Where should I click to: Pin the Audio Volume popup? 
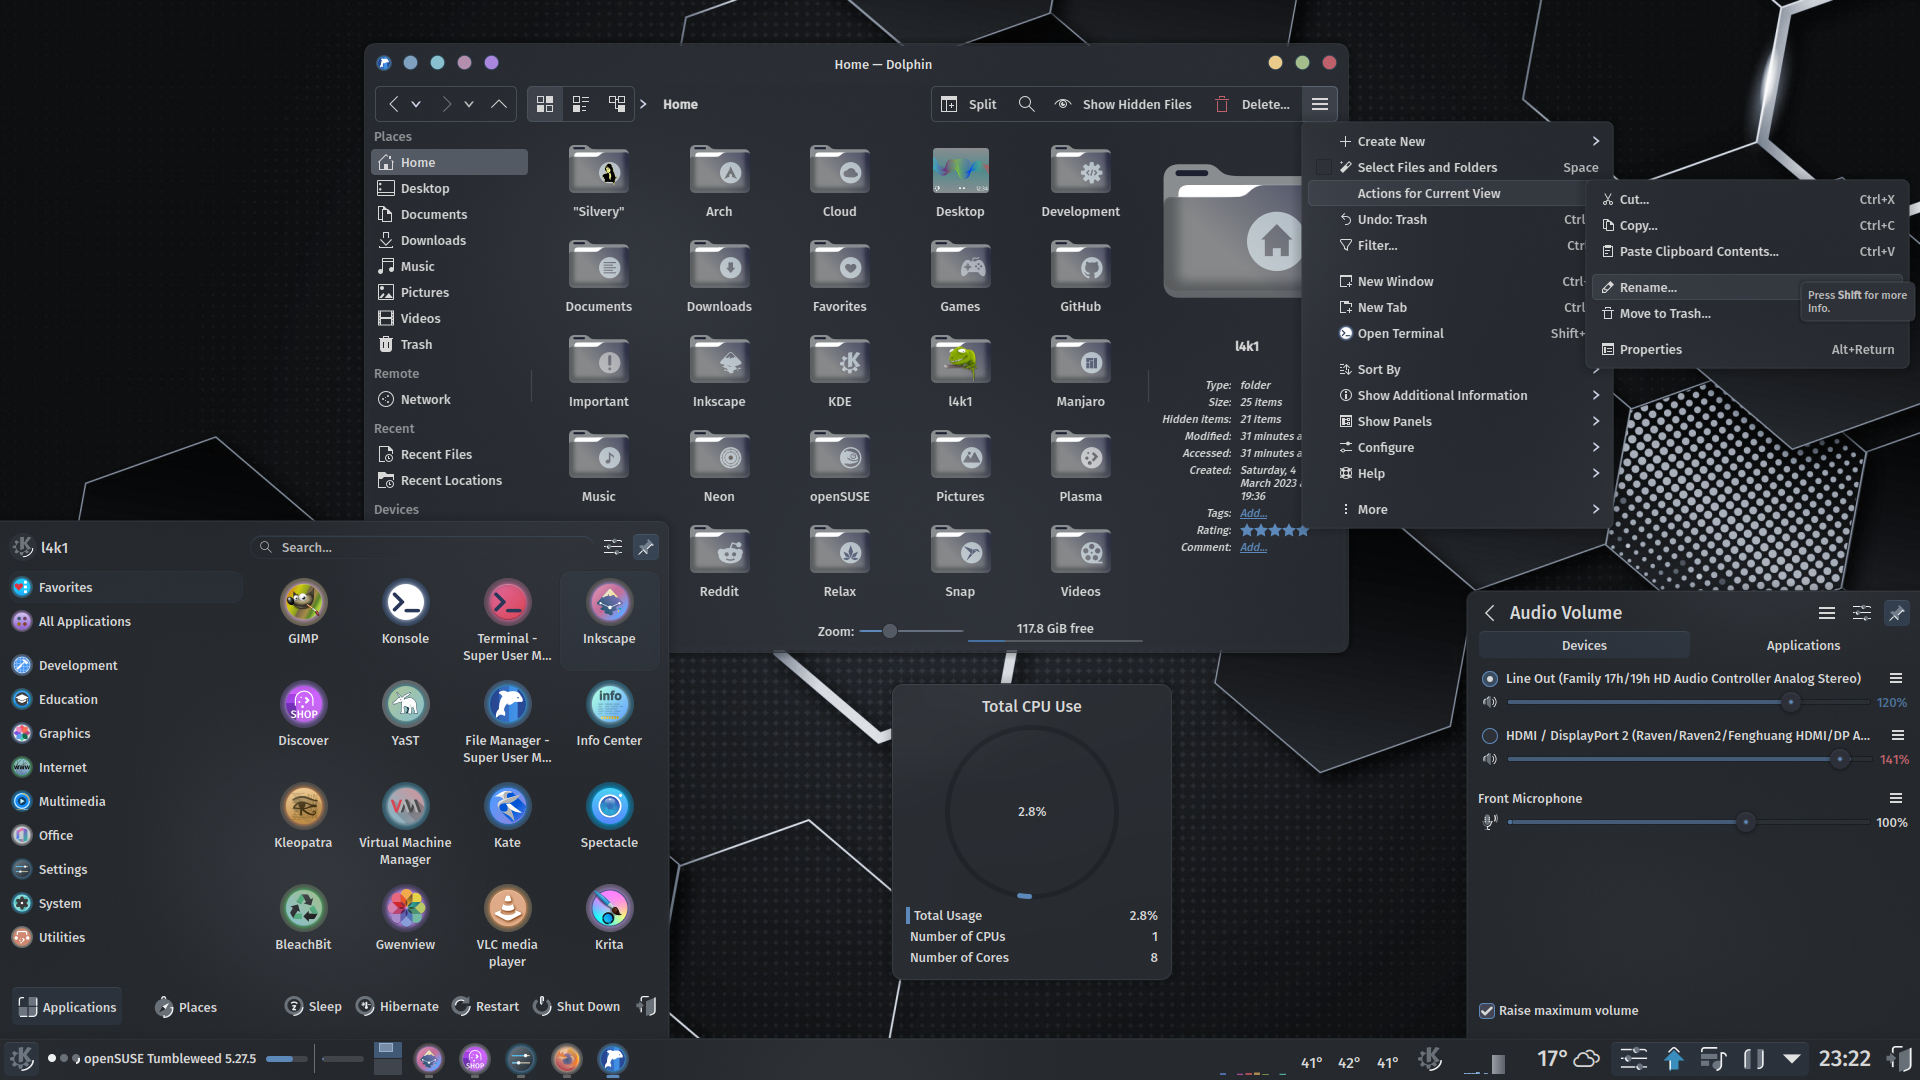click(x=1896, y=613)
